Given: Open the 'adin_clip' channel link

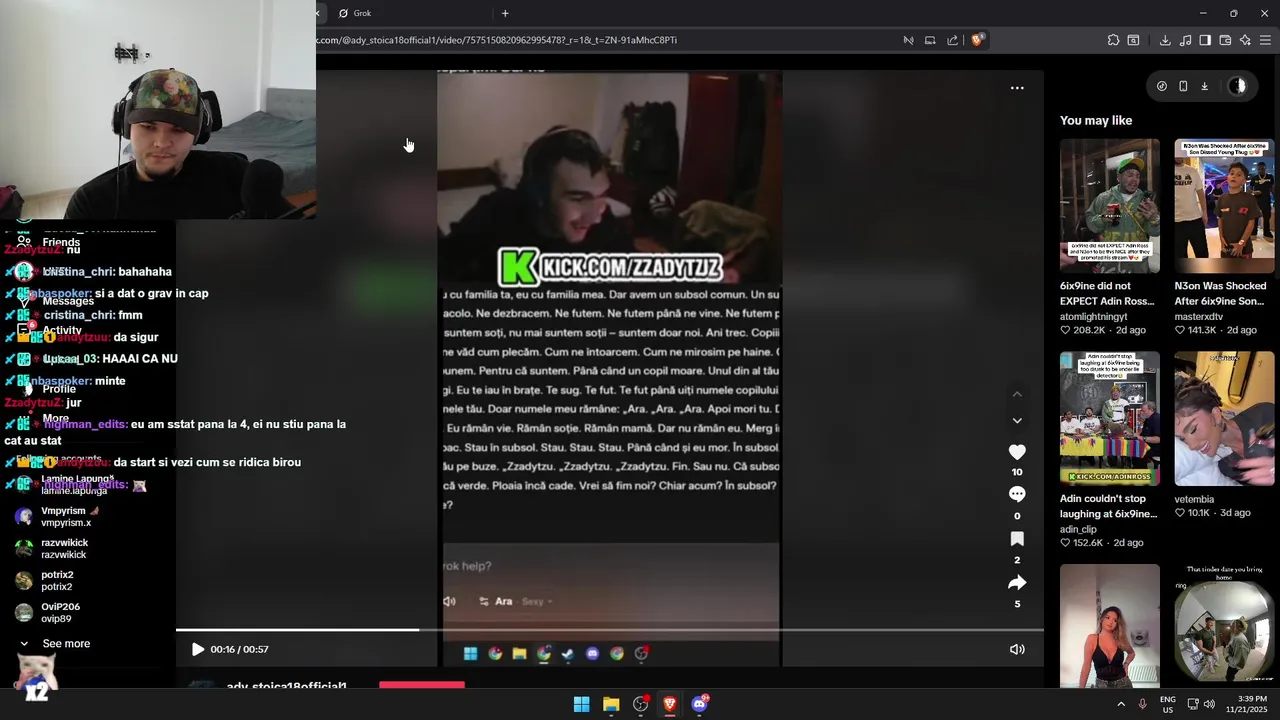Looking at the screenshot, I should 1078,529.
